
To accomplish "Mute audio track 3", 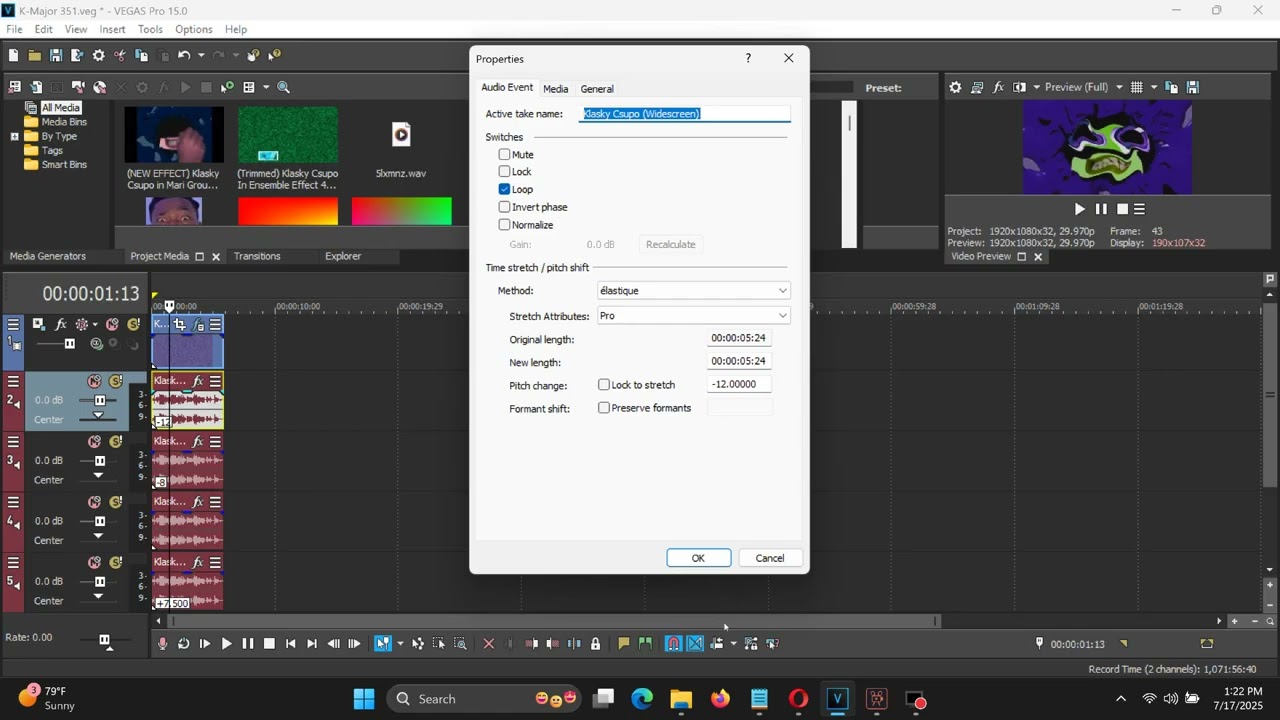I will tap(94, 441).
